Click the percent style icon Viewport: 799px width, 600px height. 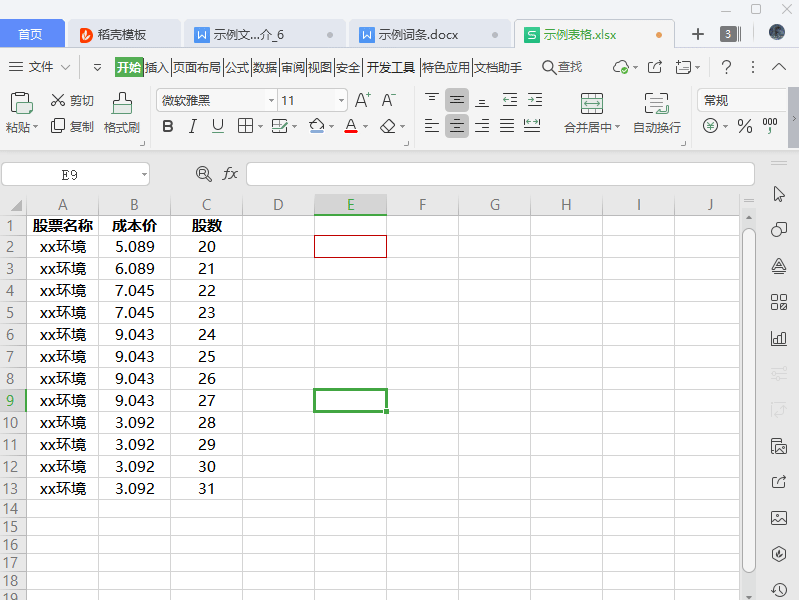coord(744,126)
